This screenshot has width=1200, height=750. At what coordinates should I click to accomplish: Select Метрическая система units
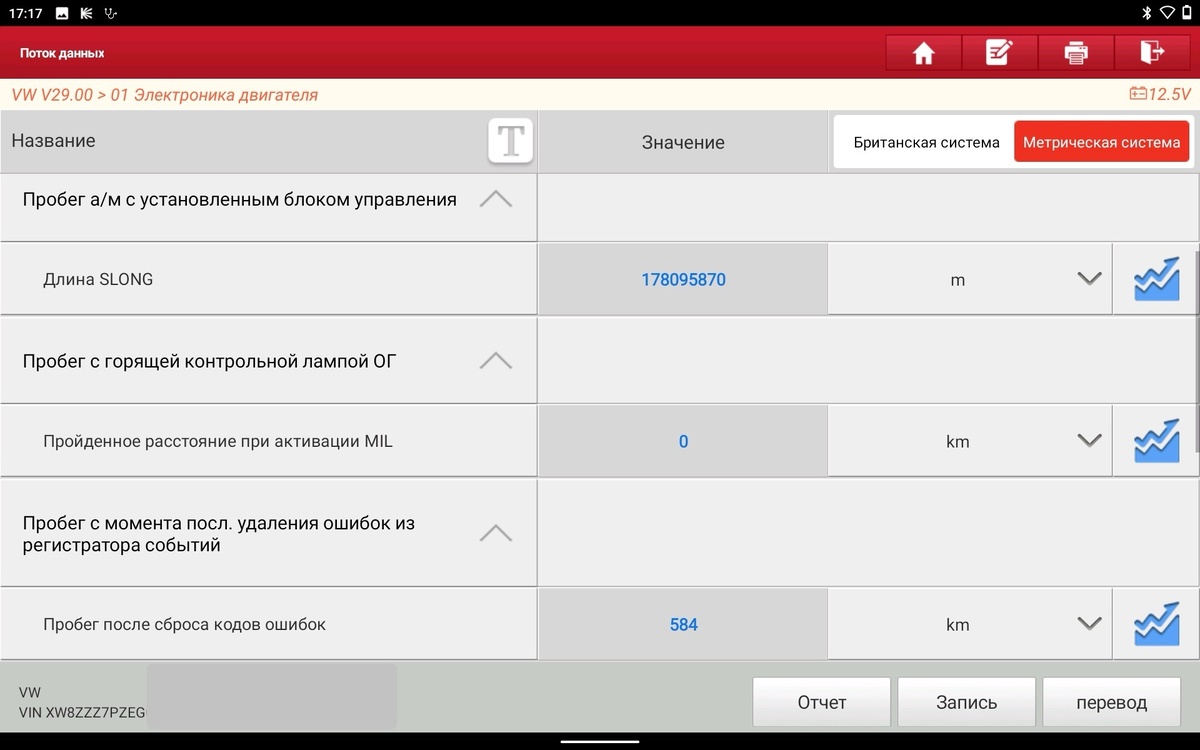point(1101,142)
